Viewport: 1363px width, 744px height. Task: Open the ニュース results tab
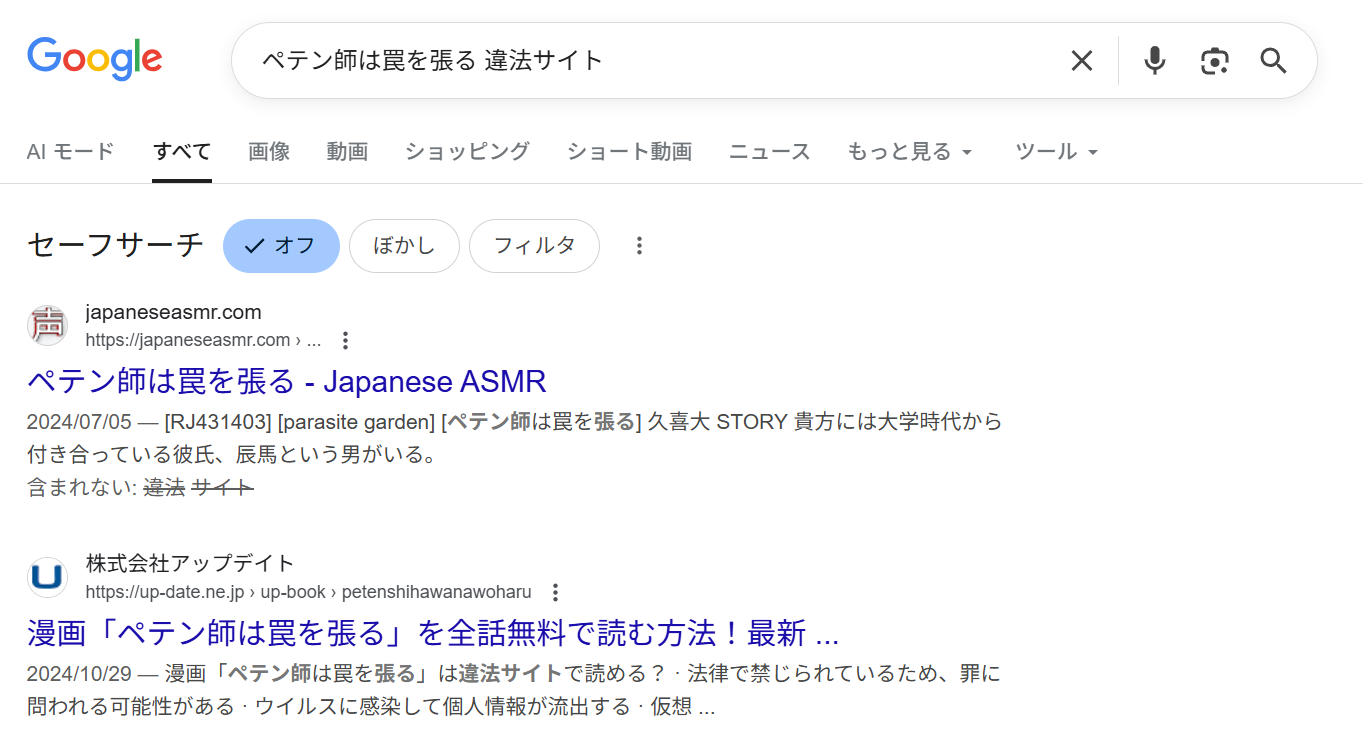768,151
